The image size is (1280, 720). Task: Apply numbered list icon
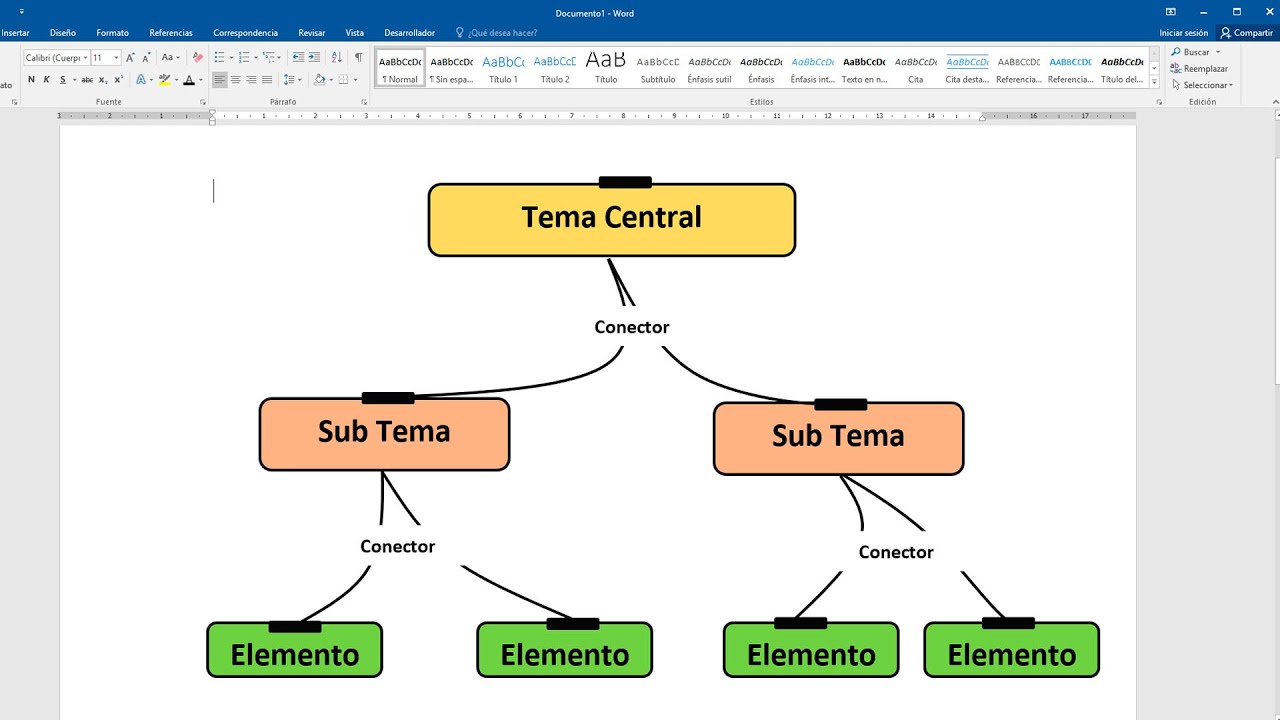click(243, 58)
